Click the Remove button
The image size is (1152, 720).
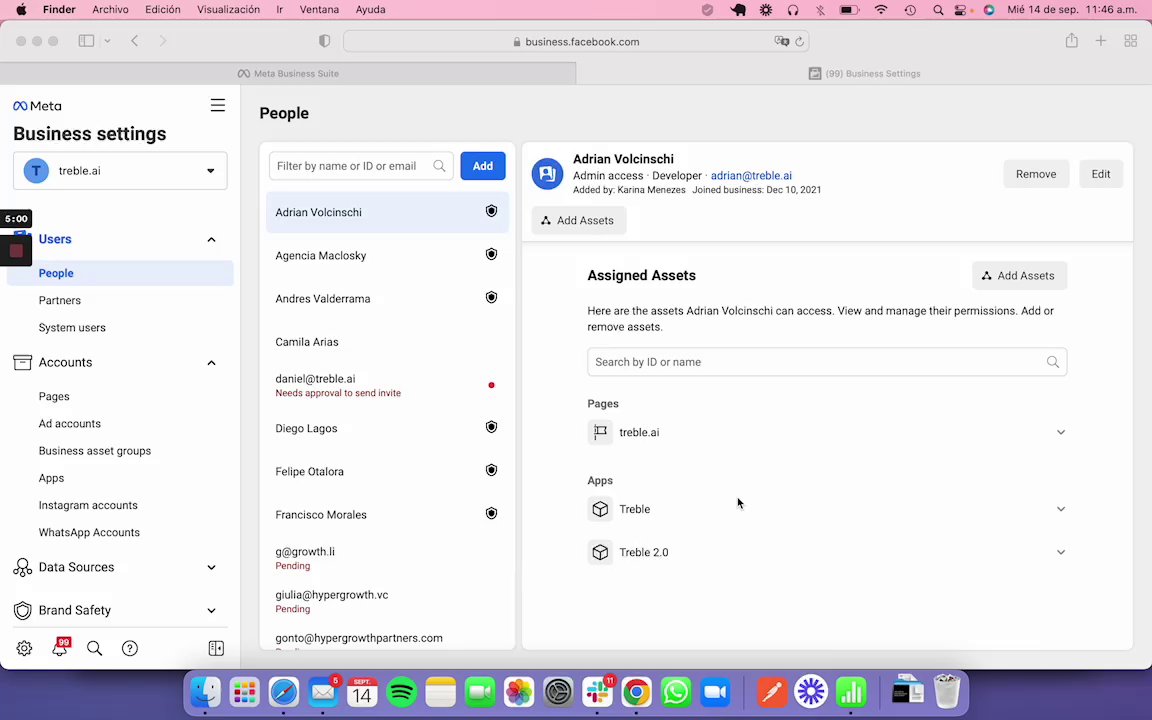[x=1036, y=174]
